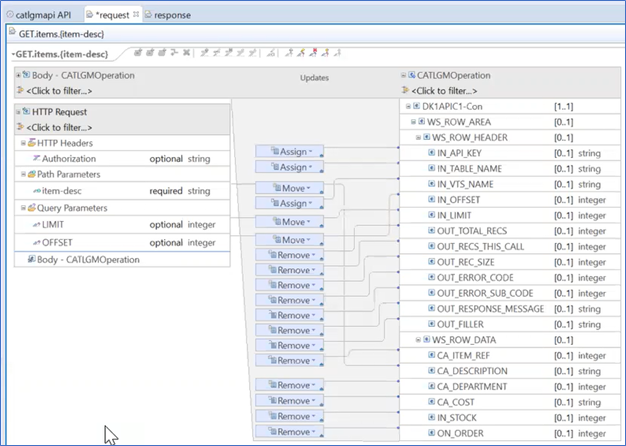The height and width of the screenshot is (446, 626).
Task: Click the DK1APIC1-Con structure icon
Action: point(416,106)
